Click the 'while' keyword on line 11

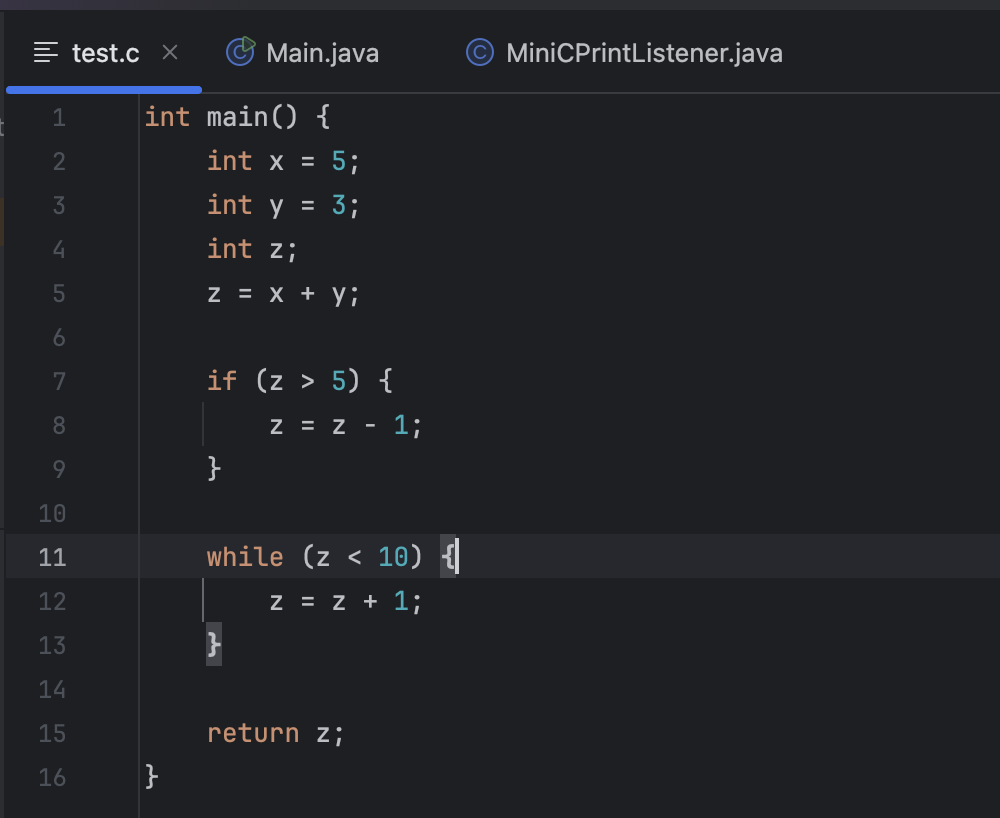tap(245, 557)
